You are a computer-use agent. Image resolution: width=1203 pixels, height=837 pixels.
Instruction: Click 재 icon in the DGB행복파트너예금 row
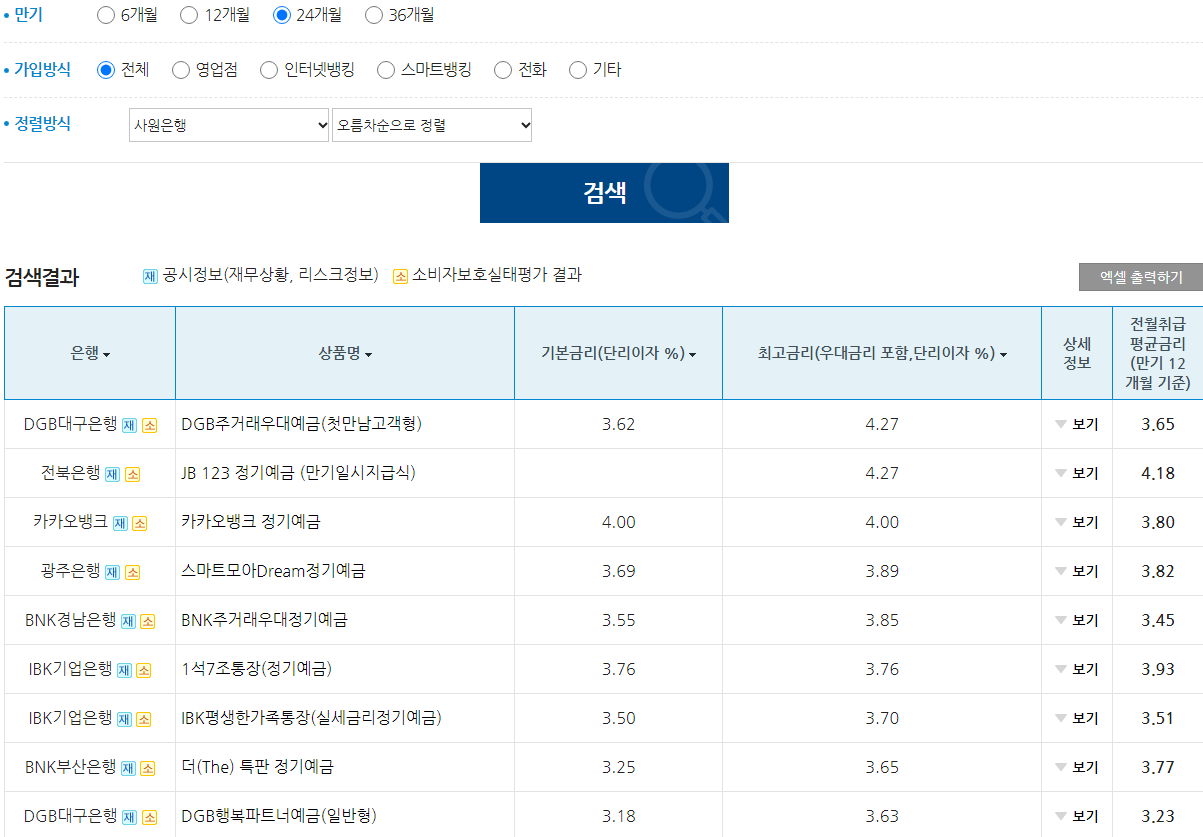coord(129,817)
